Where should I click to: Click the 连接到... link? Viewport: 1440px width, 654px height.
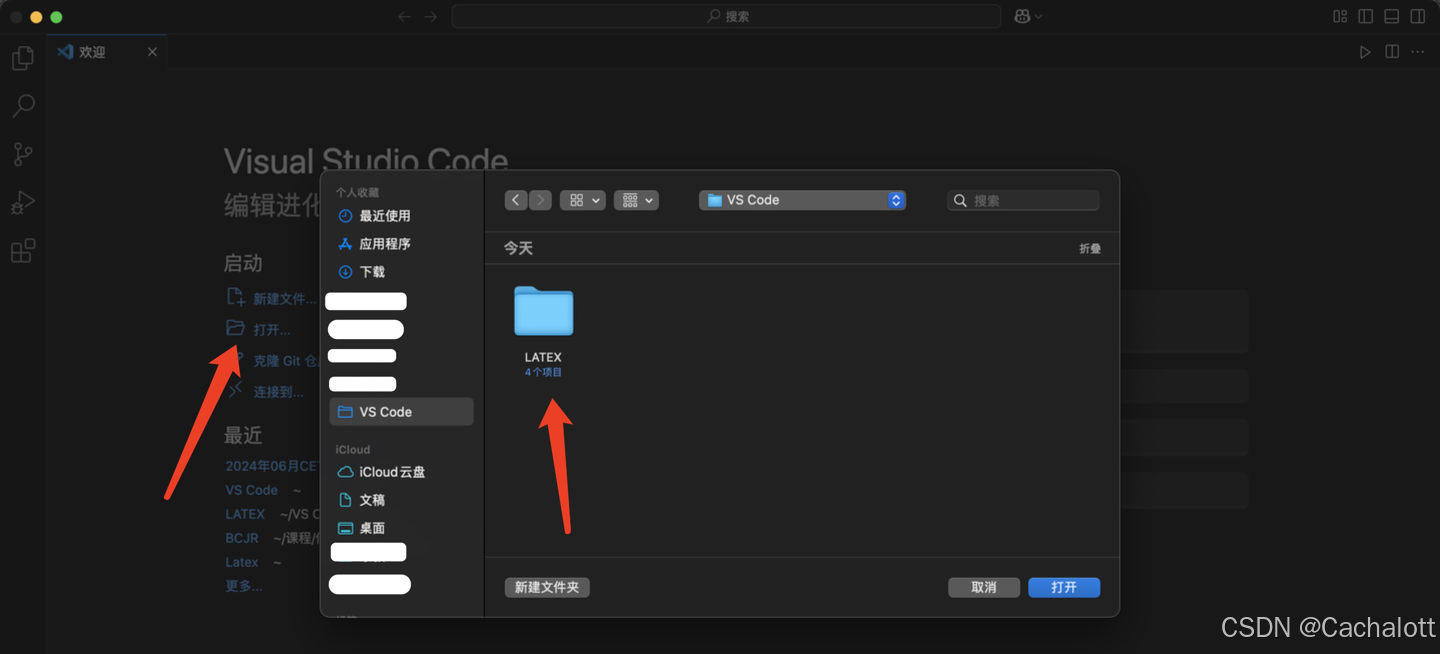(x=265, y=391)
